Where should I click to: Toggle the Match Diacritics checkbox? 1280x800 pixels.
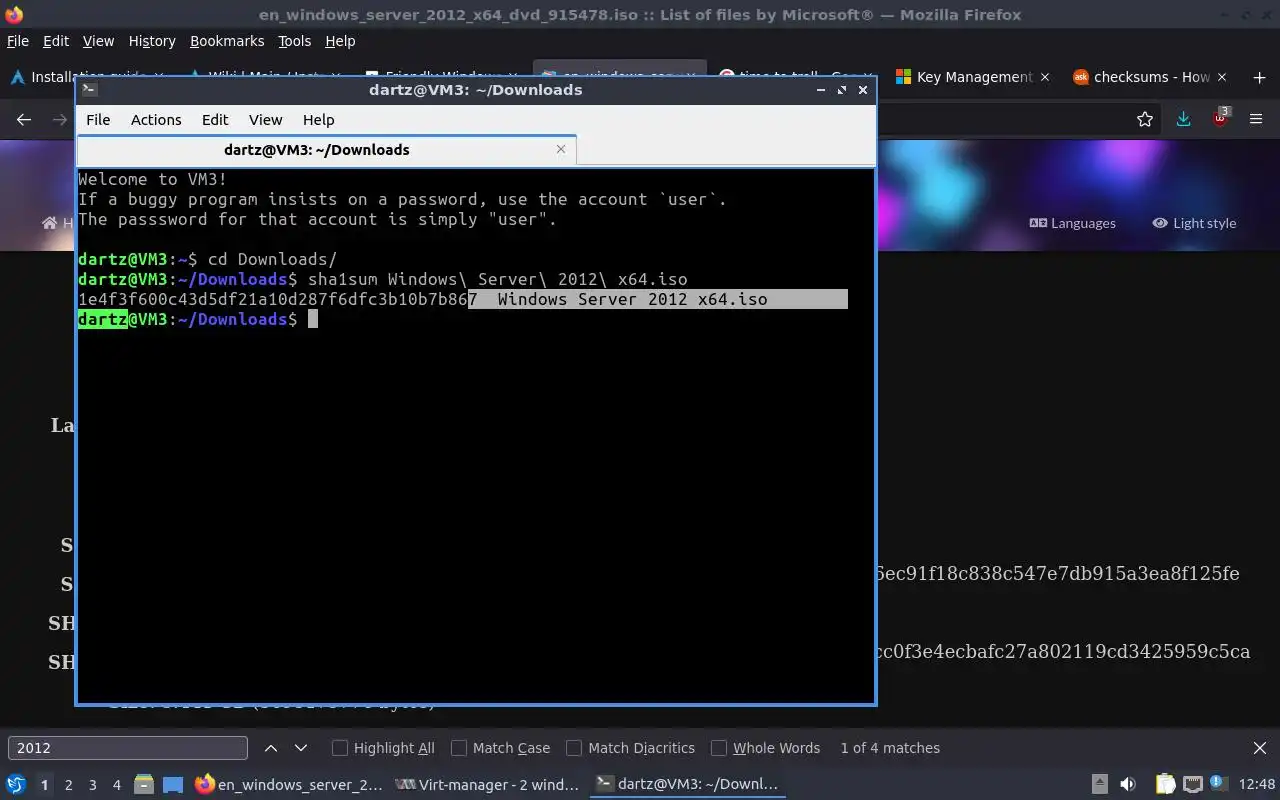coord(631,748)
